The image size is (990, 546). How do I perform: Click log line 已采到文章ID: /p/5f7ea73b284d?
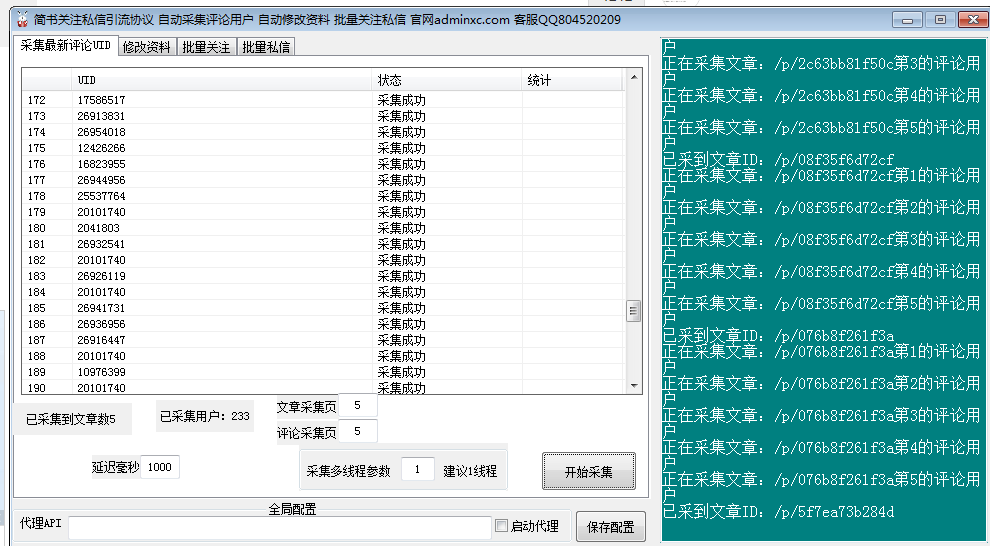[x=778, y=511]
